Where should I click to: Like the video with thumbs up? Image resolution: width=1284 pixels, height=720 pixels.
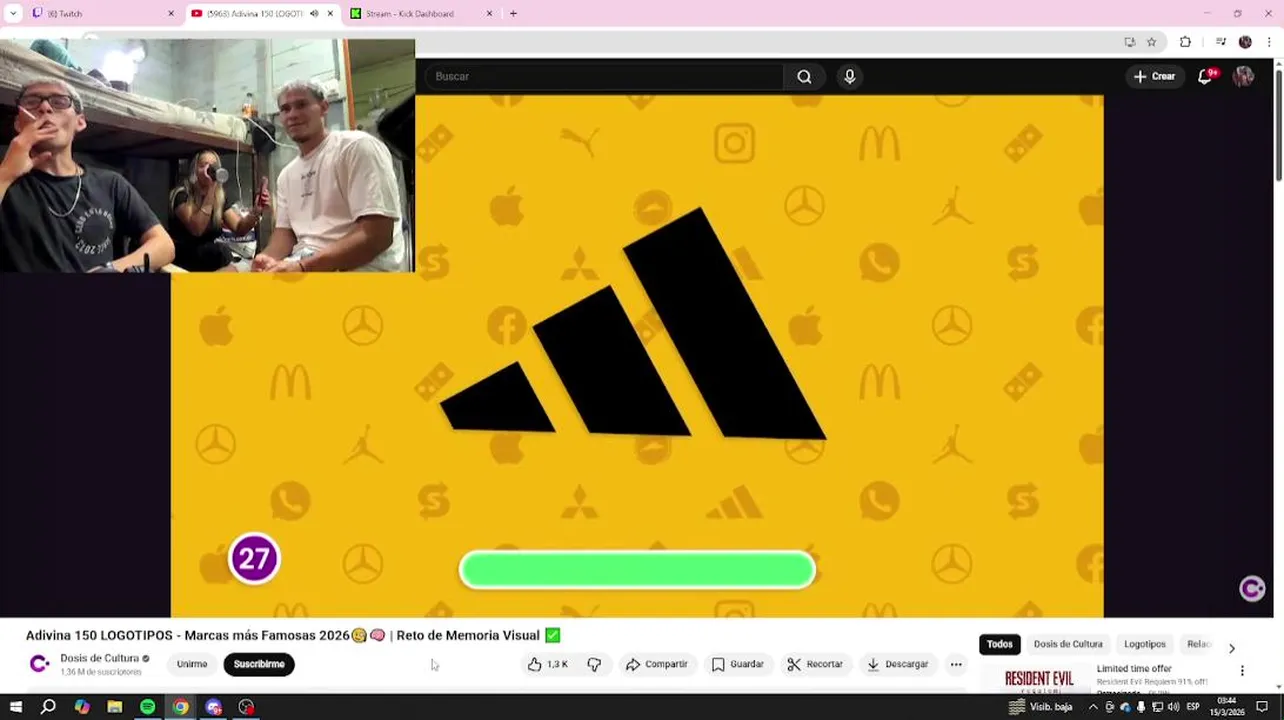pyautogui.click(x=548, y=664)
